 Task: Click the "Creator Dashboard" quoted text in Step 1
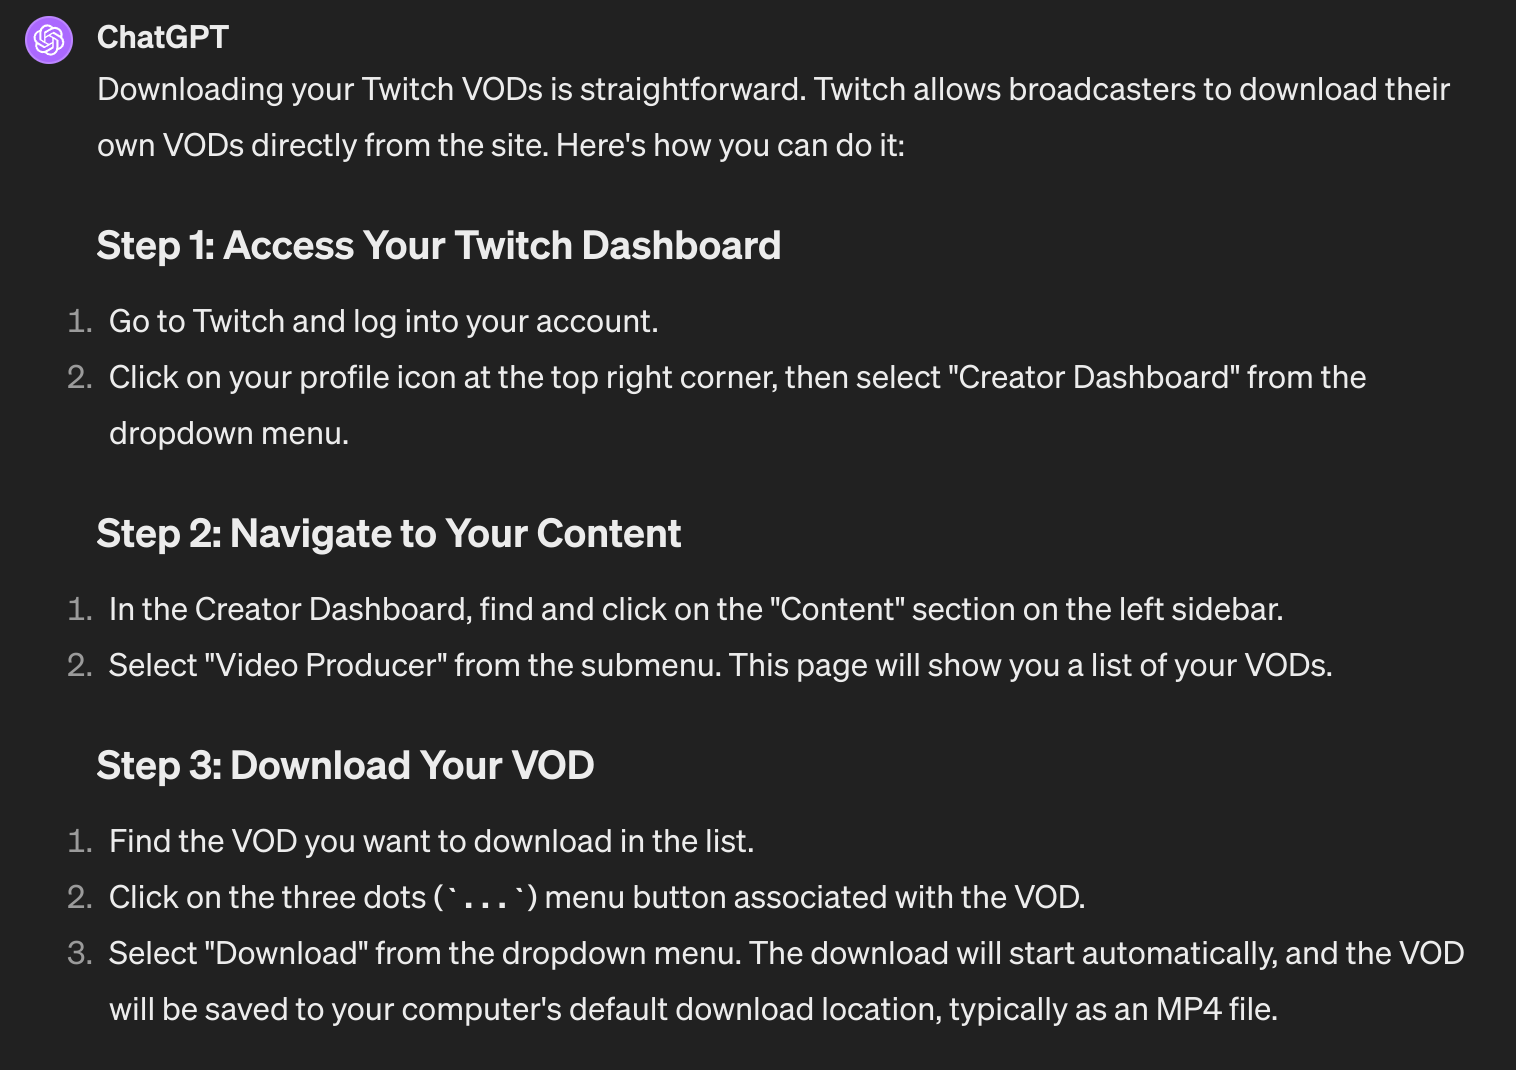[x=1093, y=377]
